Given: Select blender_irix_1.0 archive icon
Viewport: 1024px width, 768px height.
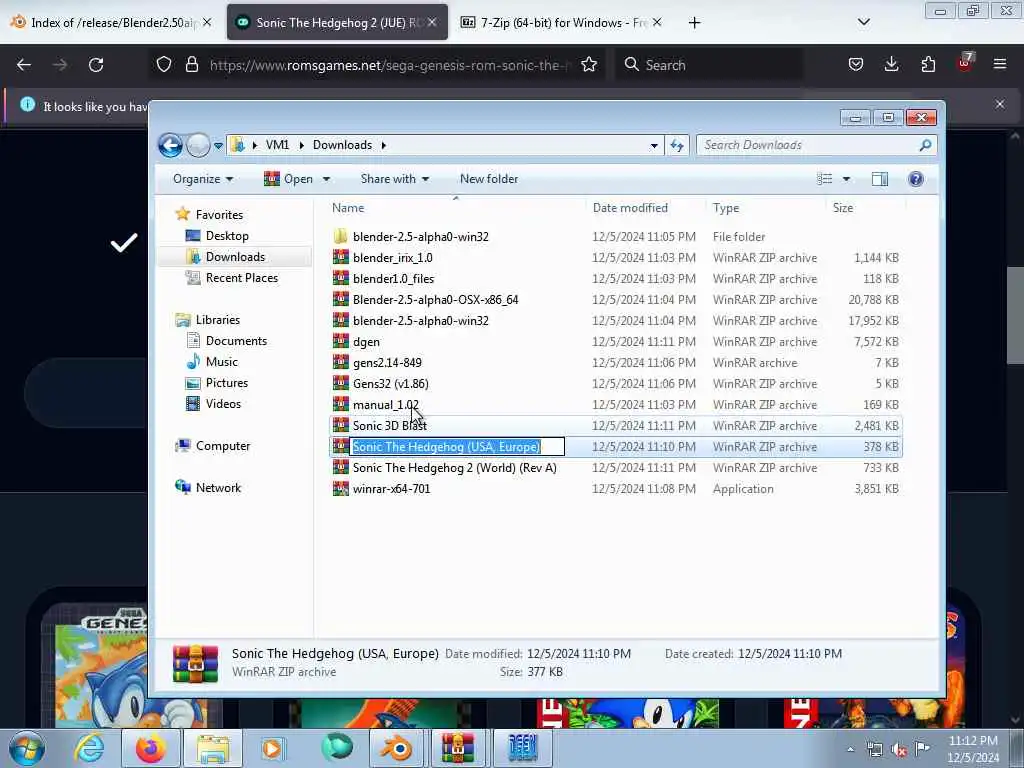Looking at the screenshot, I should tap(340, 257).
